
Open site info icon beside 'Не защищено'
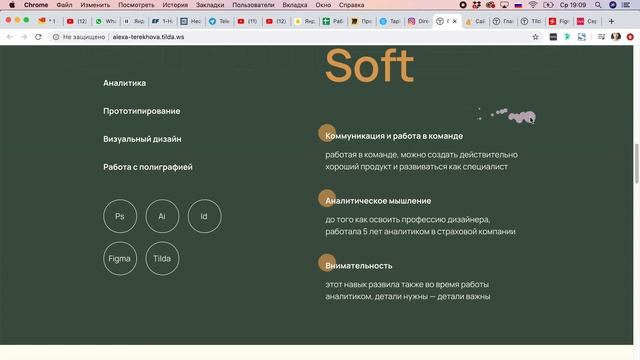[x=56, y=37]
